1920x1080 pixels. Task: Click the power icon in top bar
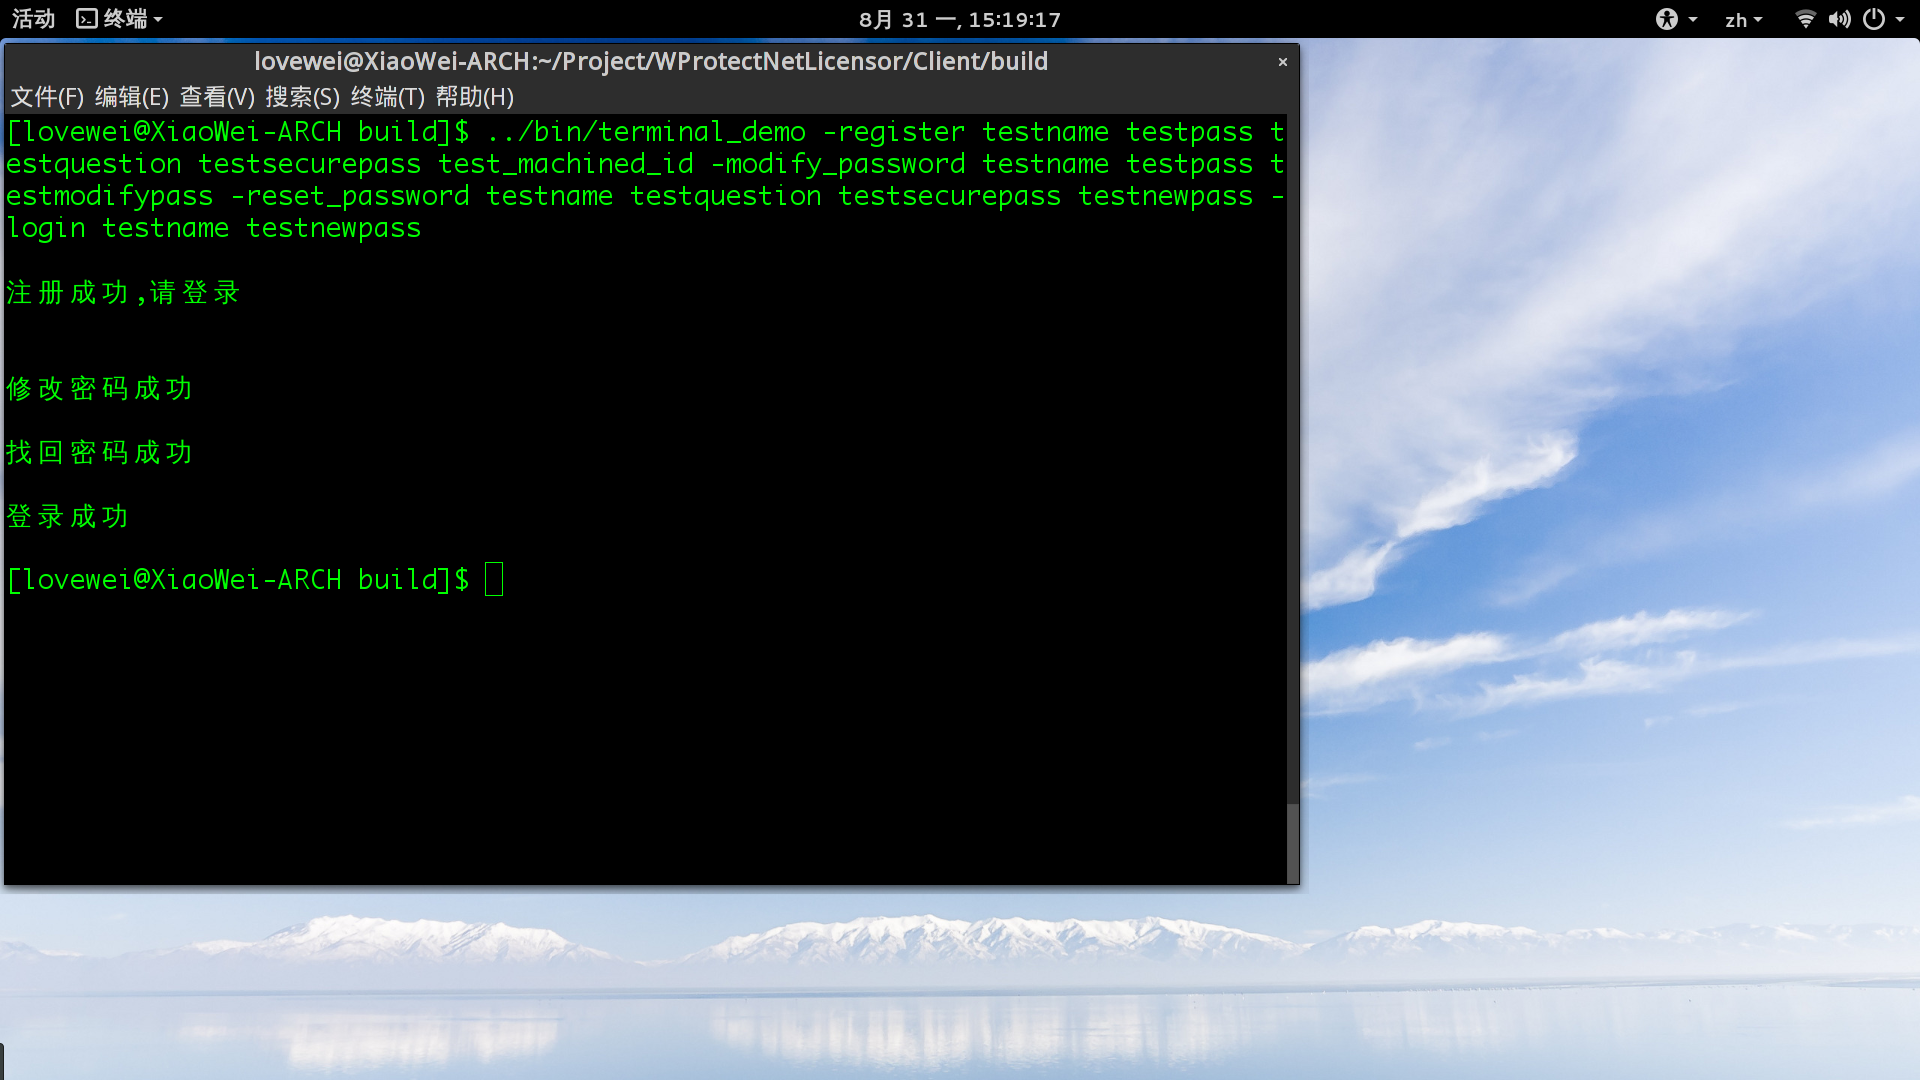click(x=1874, y=19)
